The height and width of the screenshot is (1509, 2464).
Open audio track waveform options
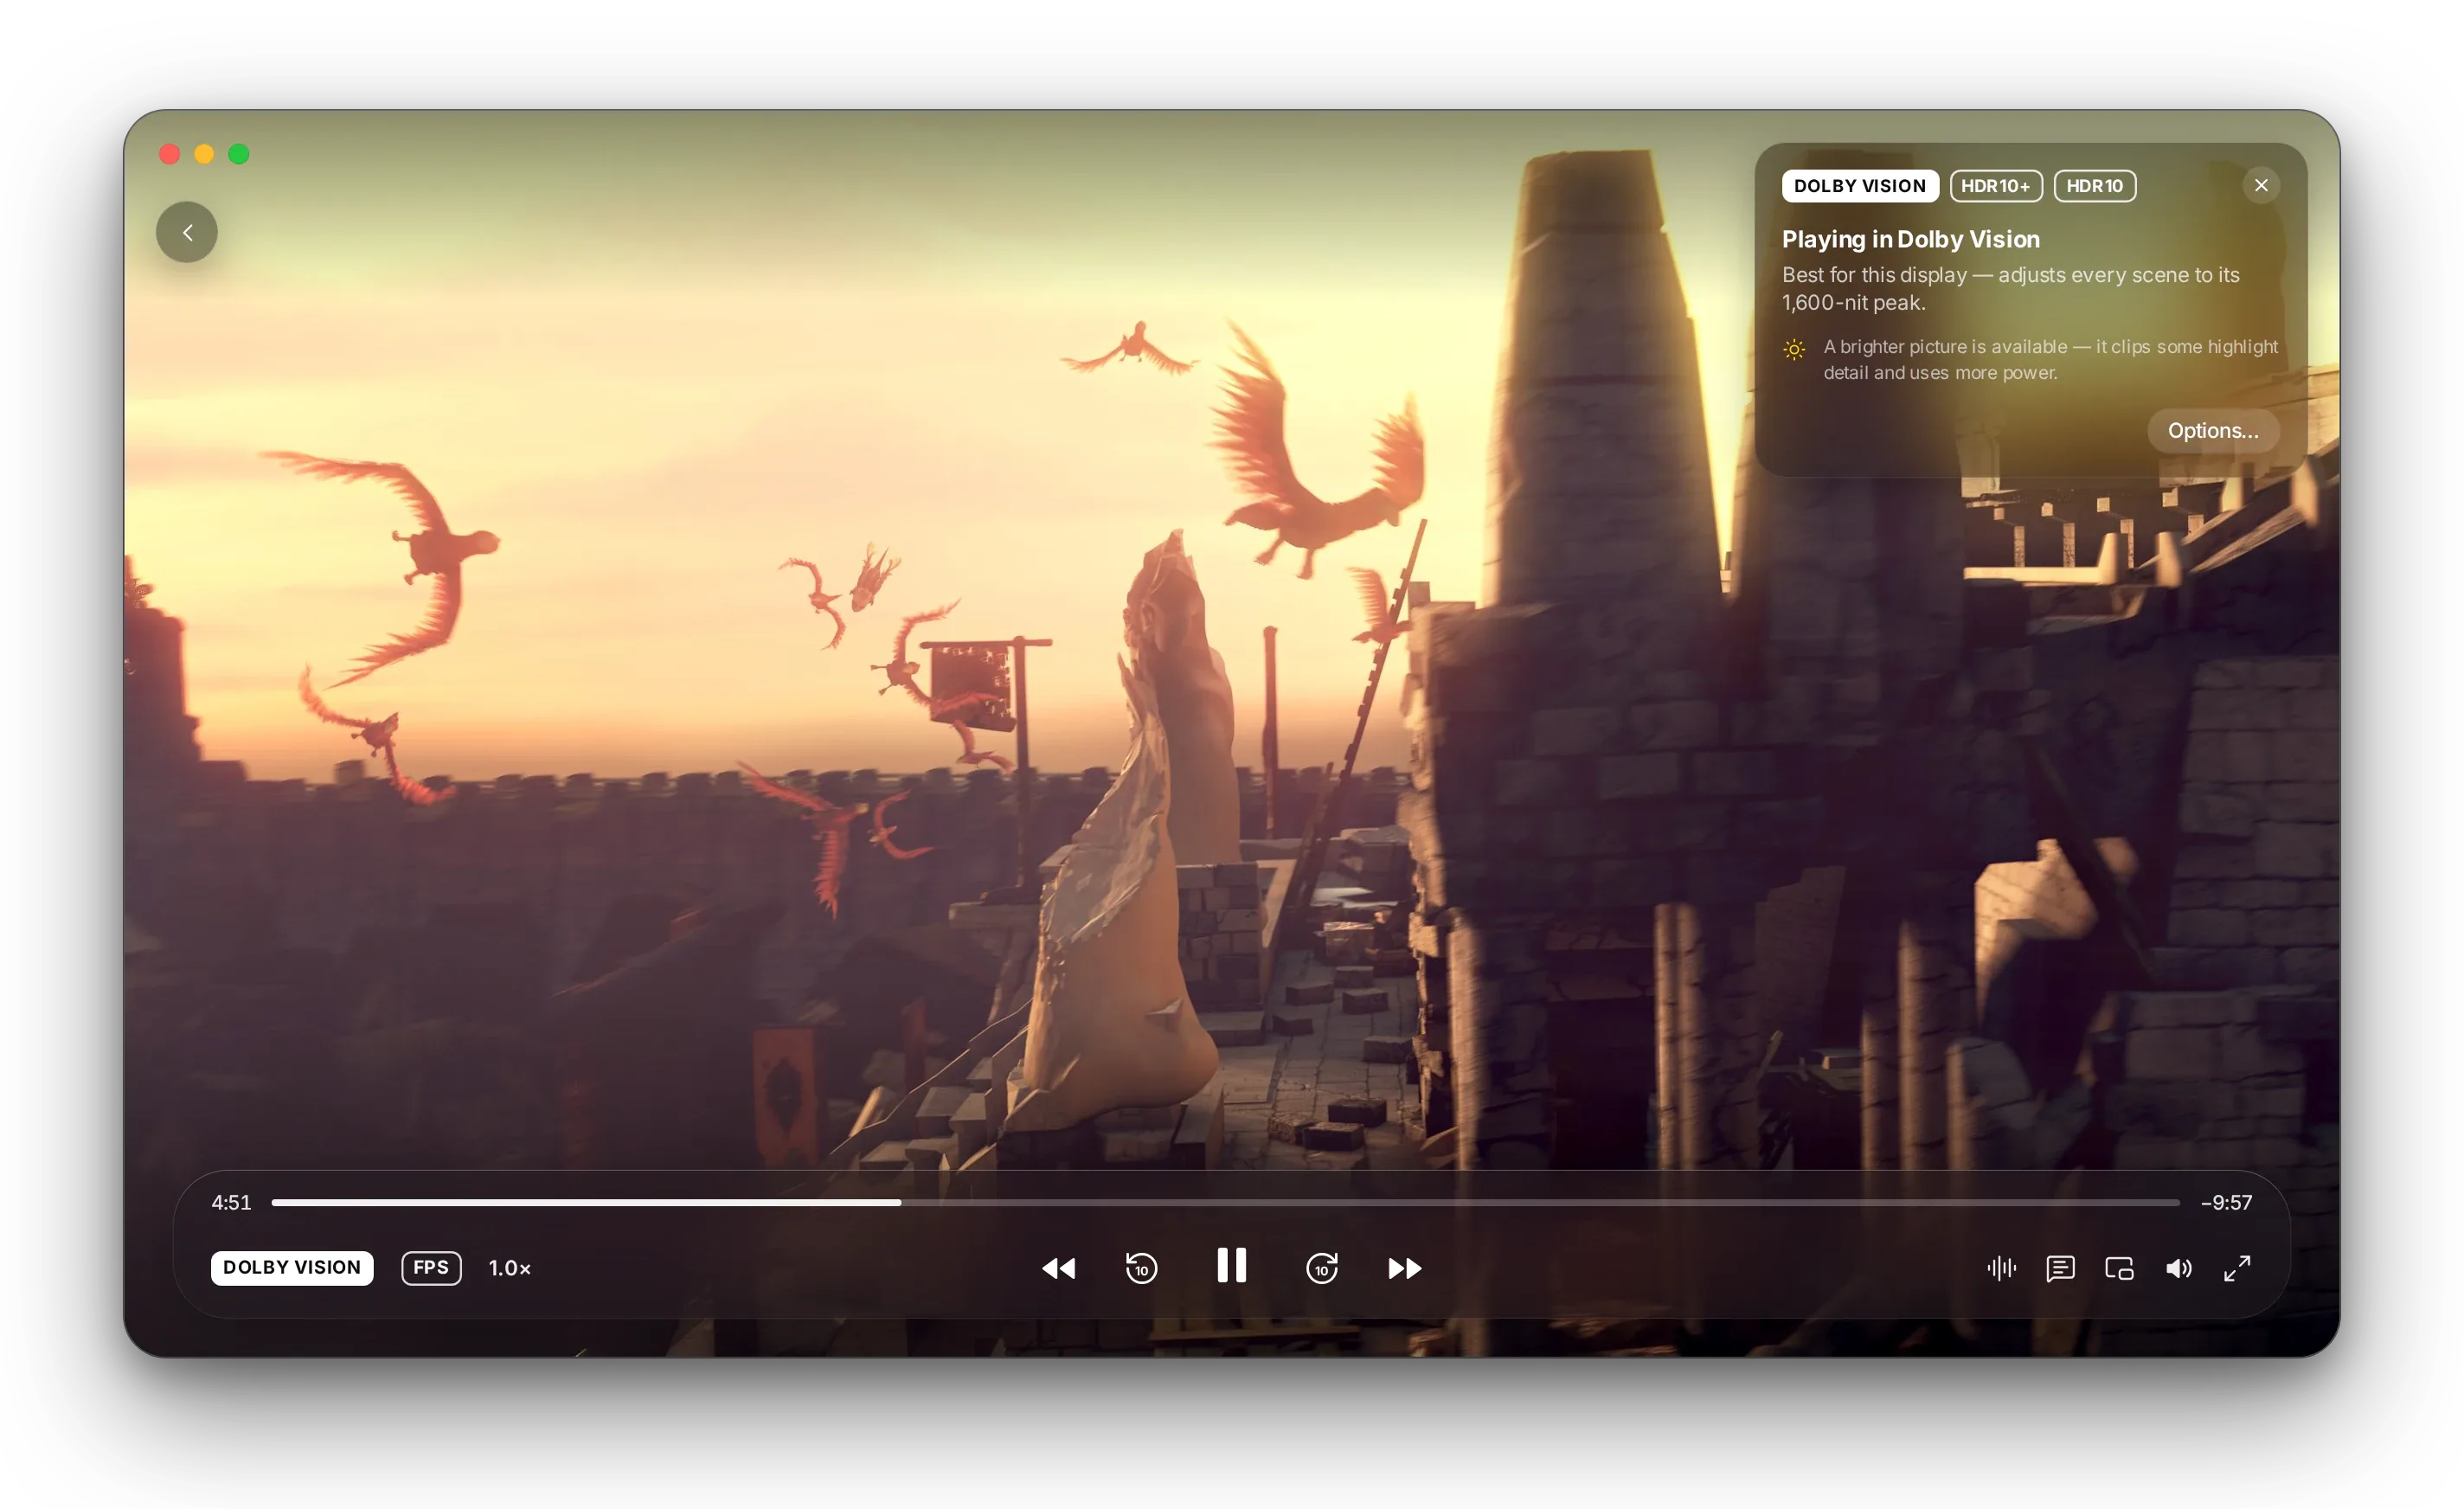[2002, 1268]
